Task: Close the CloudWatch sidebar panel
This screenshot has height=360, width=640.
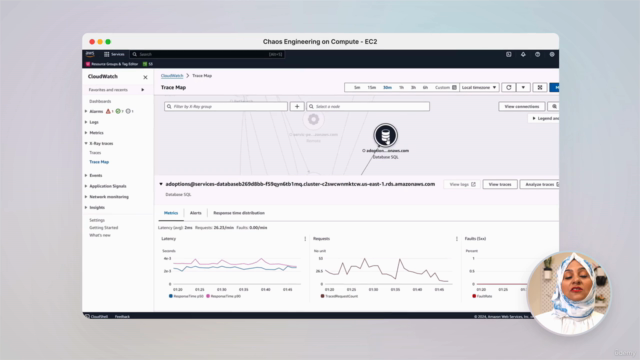Action: coord(145,77)
